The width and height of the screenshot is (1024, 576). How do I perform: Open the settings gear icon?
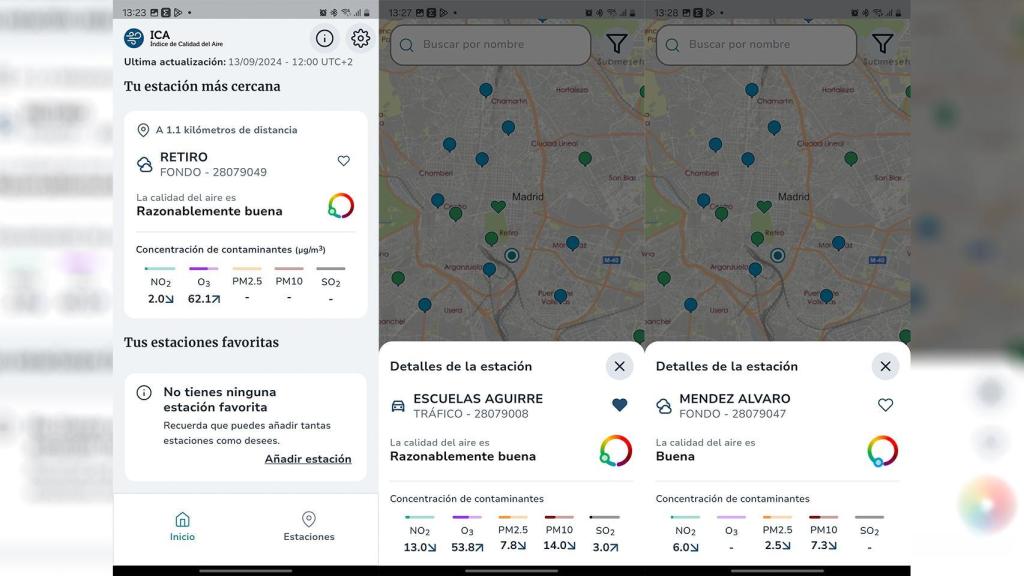[360, 38]
